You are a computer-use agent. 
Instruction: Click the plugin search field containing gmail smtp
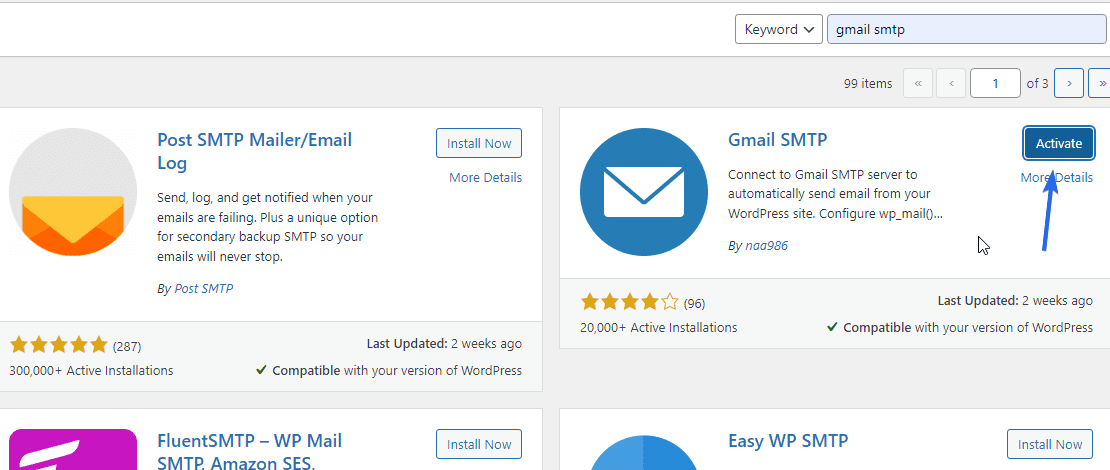click(968, 29)
